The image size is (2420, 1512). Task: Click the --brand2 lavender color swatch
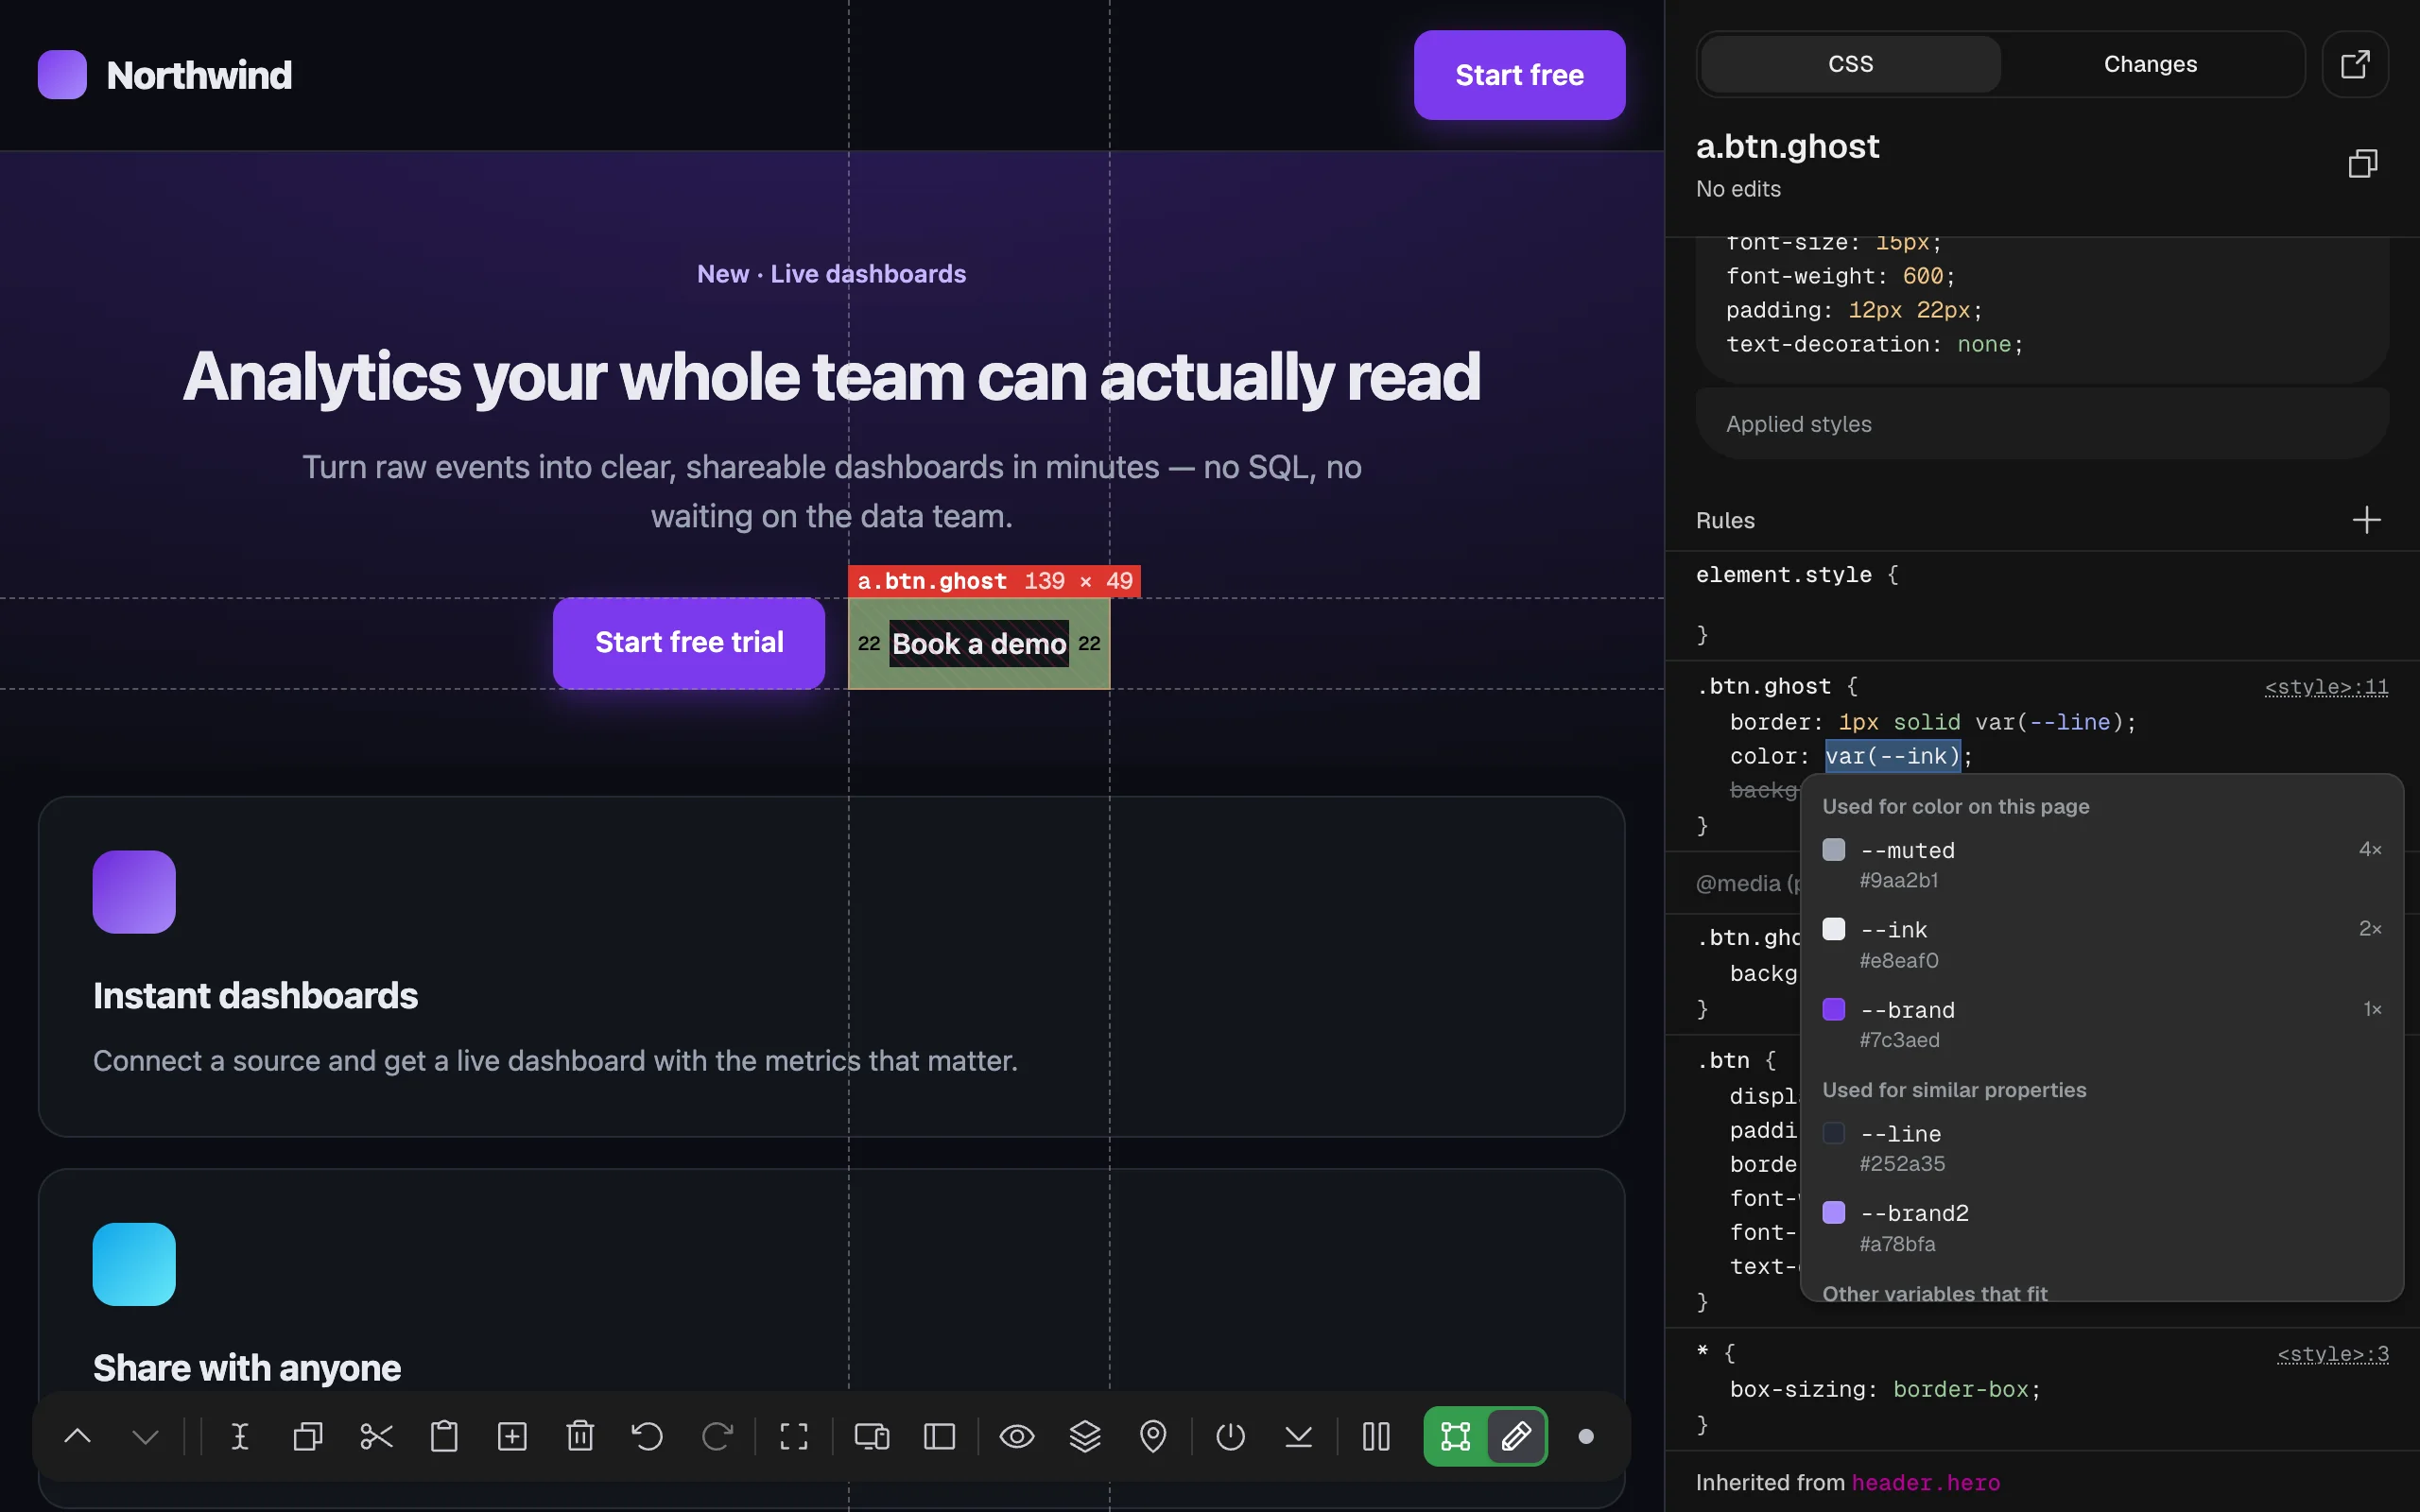pyautogui.click(x=1834, y=1213)
